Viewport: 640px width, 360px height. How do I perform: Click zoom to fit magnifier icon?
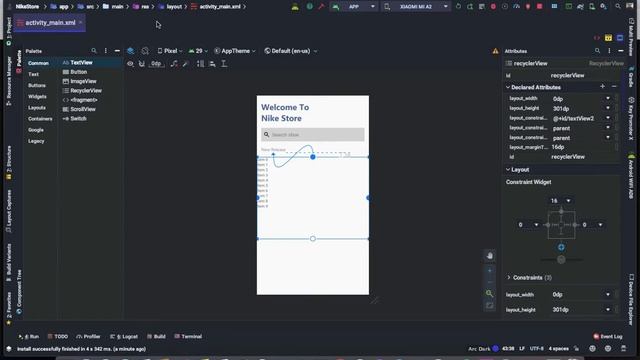click(x=489, y=293)
